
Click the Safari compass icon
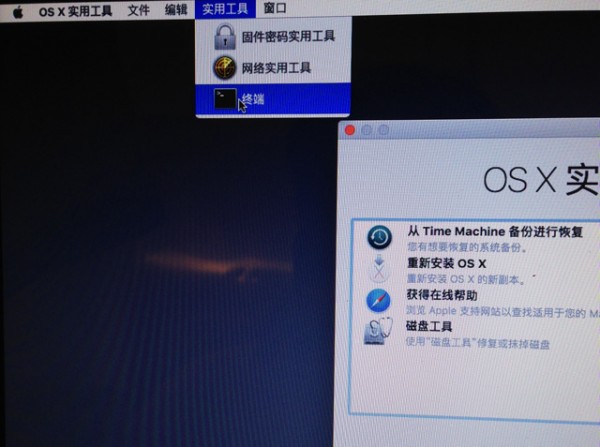pyautogui.click(x=379, y=300)
